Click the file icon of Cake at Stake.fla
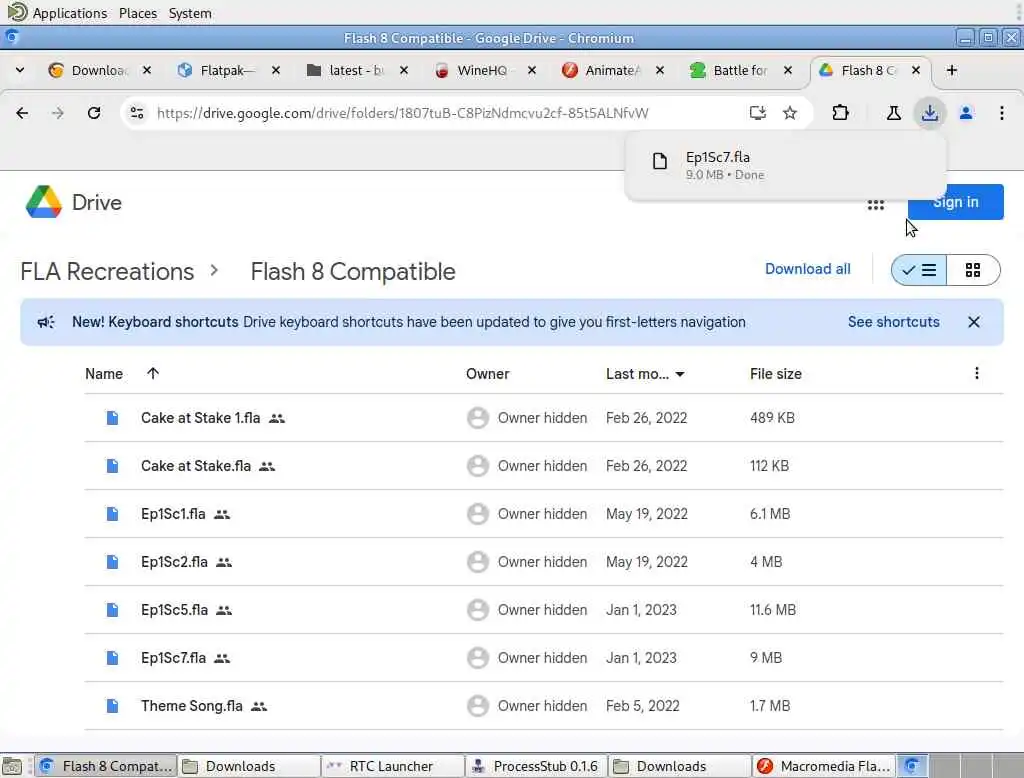 click(x=112, y=466)
